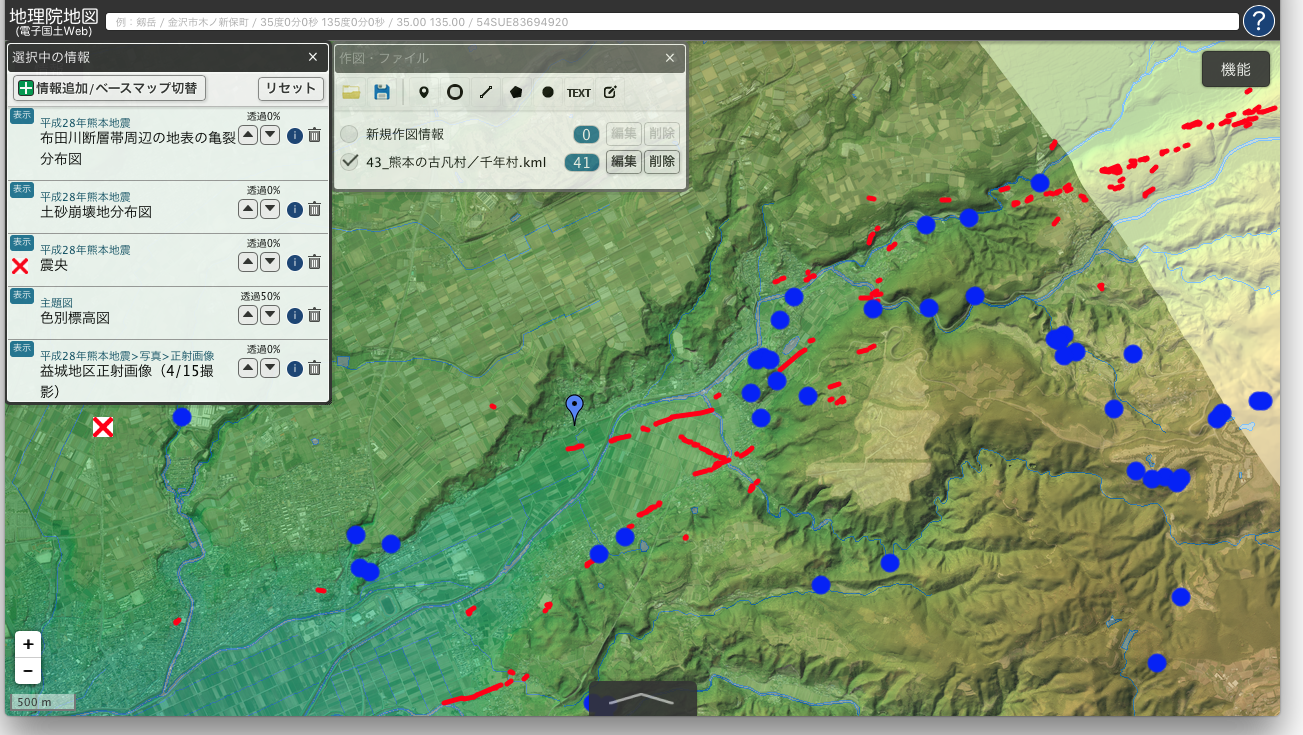
Task: Increase transparency of 色別標高図 with up arrow
Action: pyautogui.click(x=248, y=315)
